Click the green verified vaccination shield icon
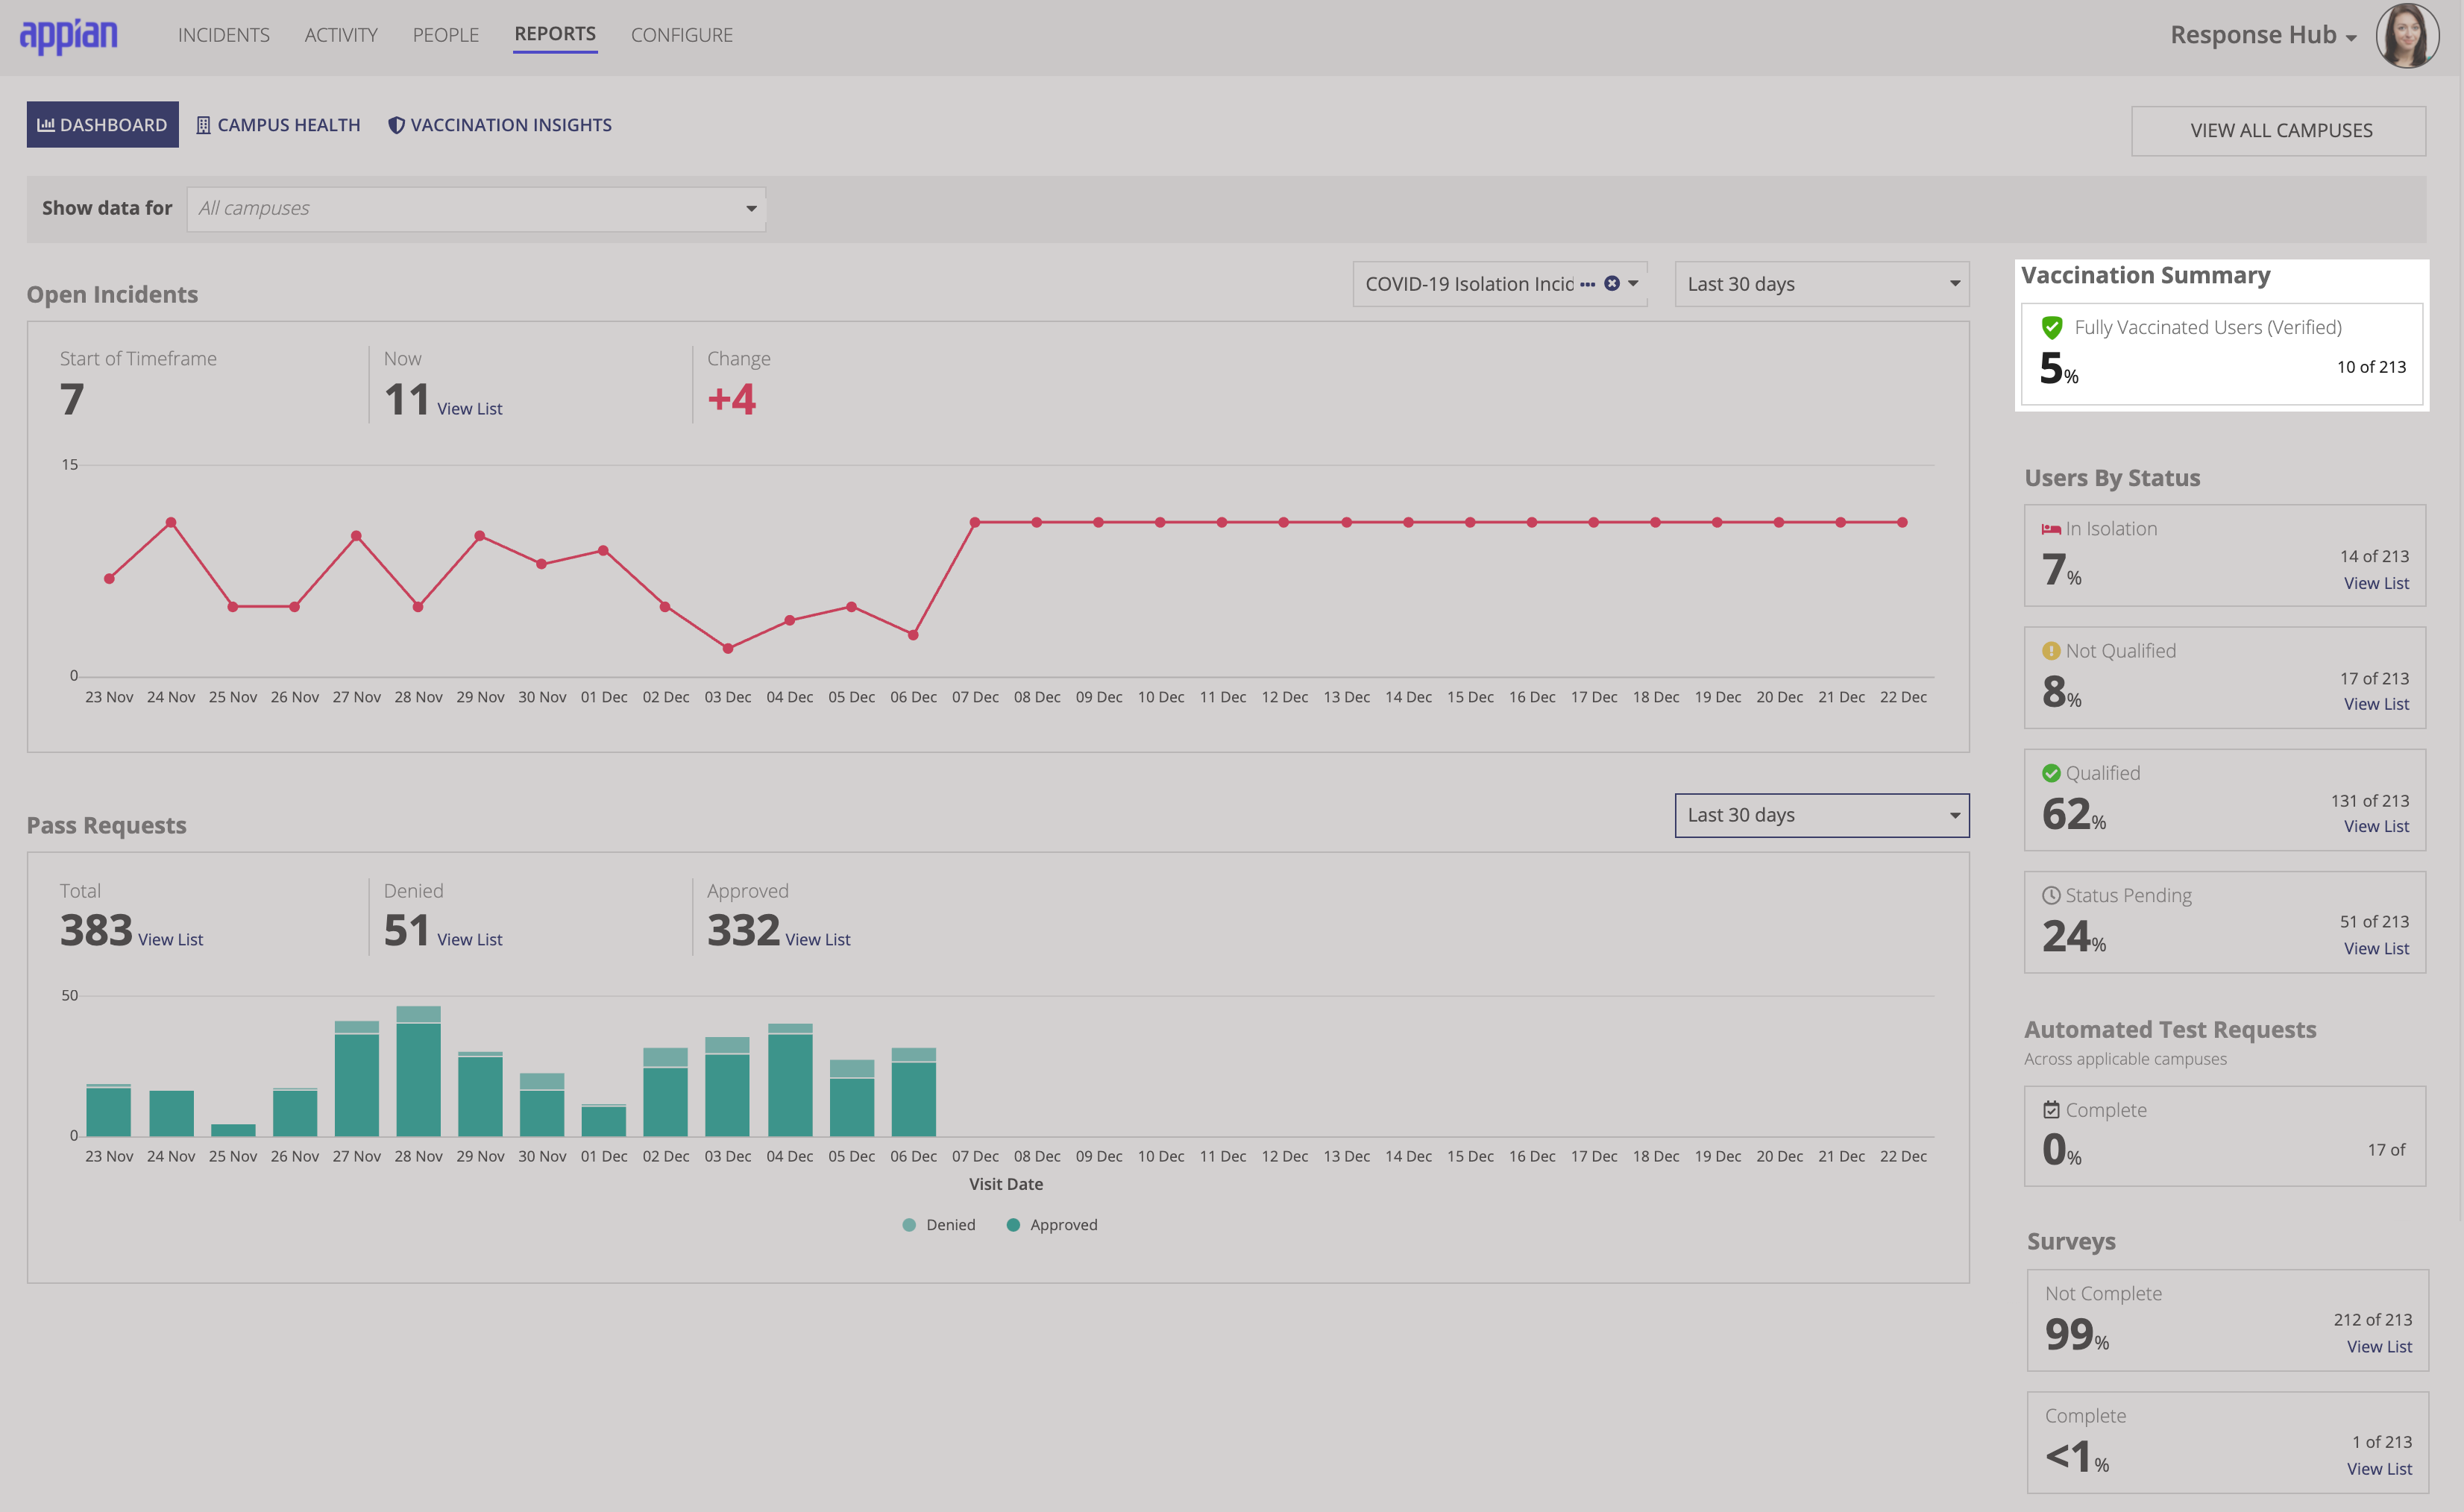2464x1512 pixels. pos(2052,327)
